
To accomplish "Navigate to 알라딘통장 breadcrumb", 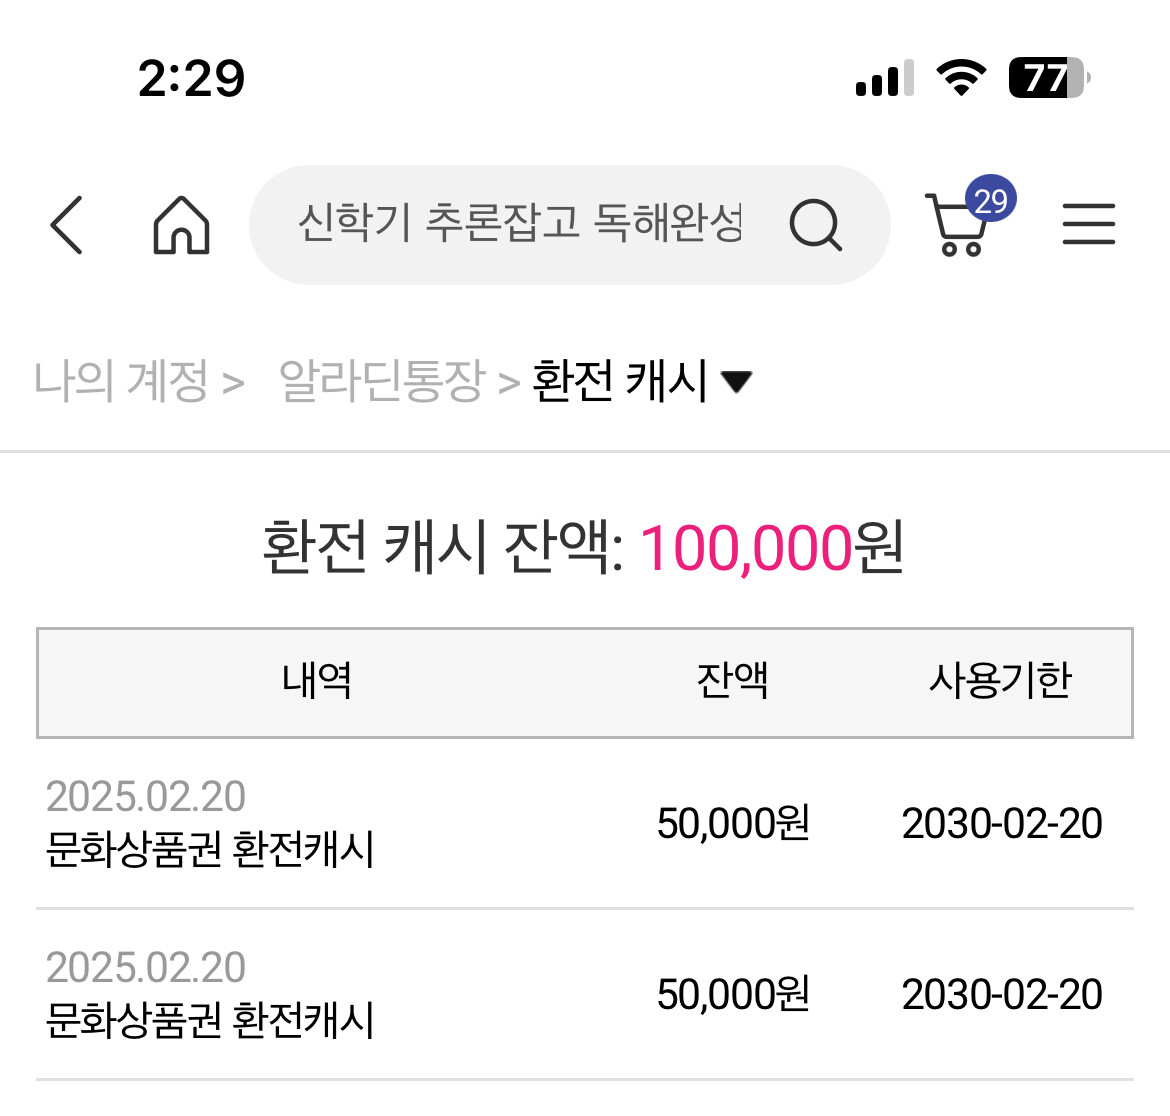I will [x=381, y=381].
